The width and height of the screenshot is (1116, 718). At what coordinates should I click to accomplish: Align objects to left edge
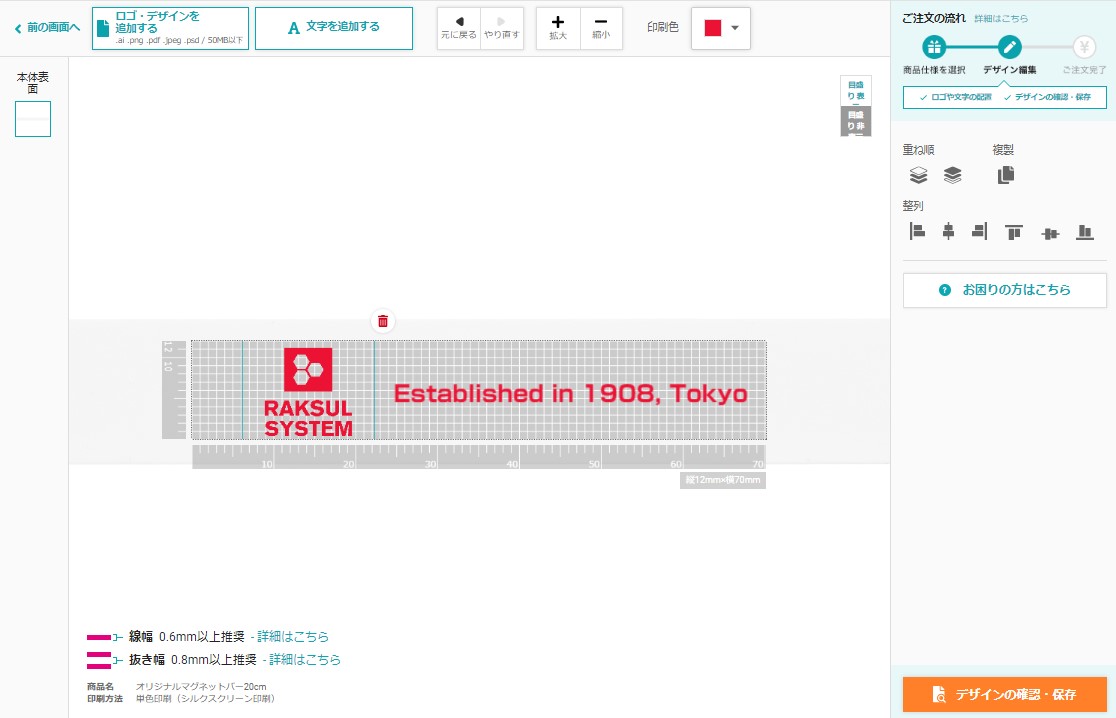(x=917, y=231)
